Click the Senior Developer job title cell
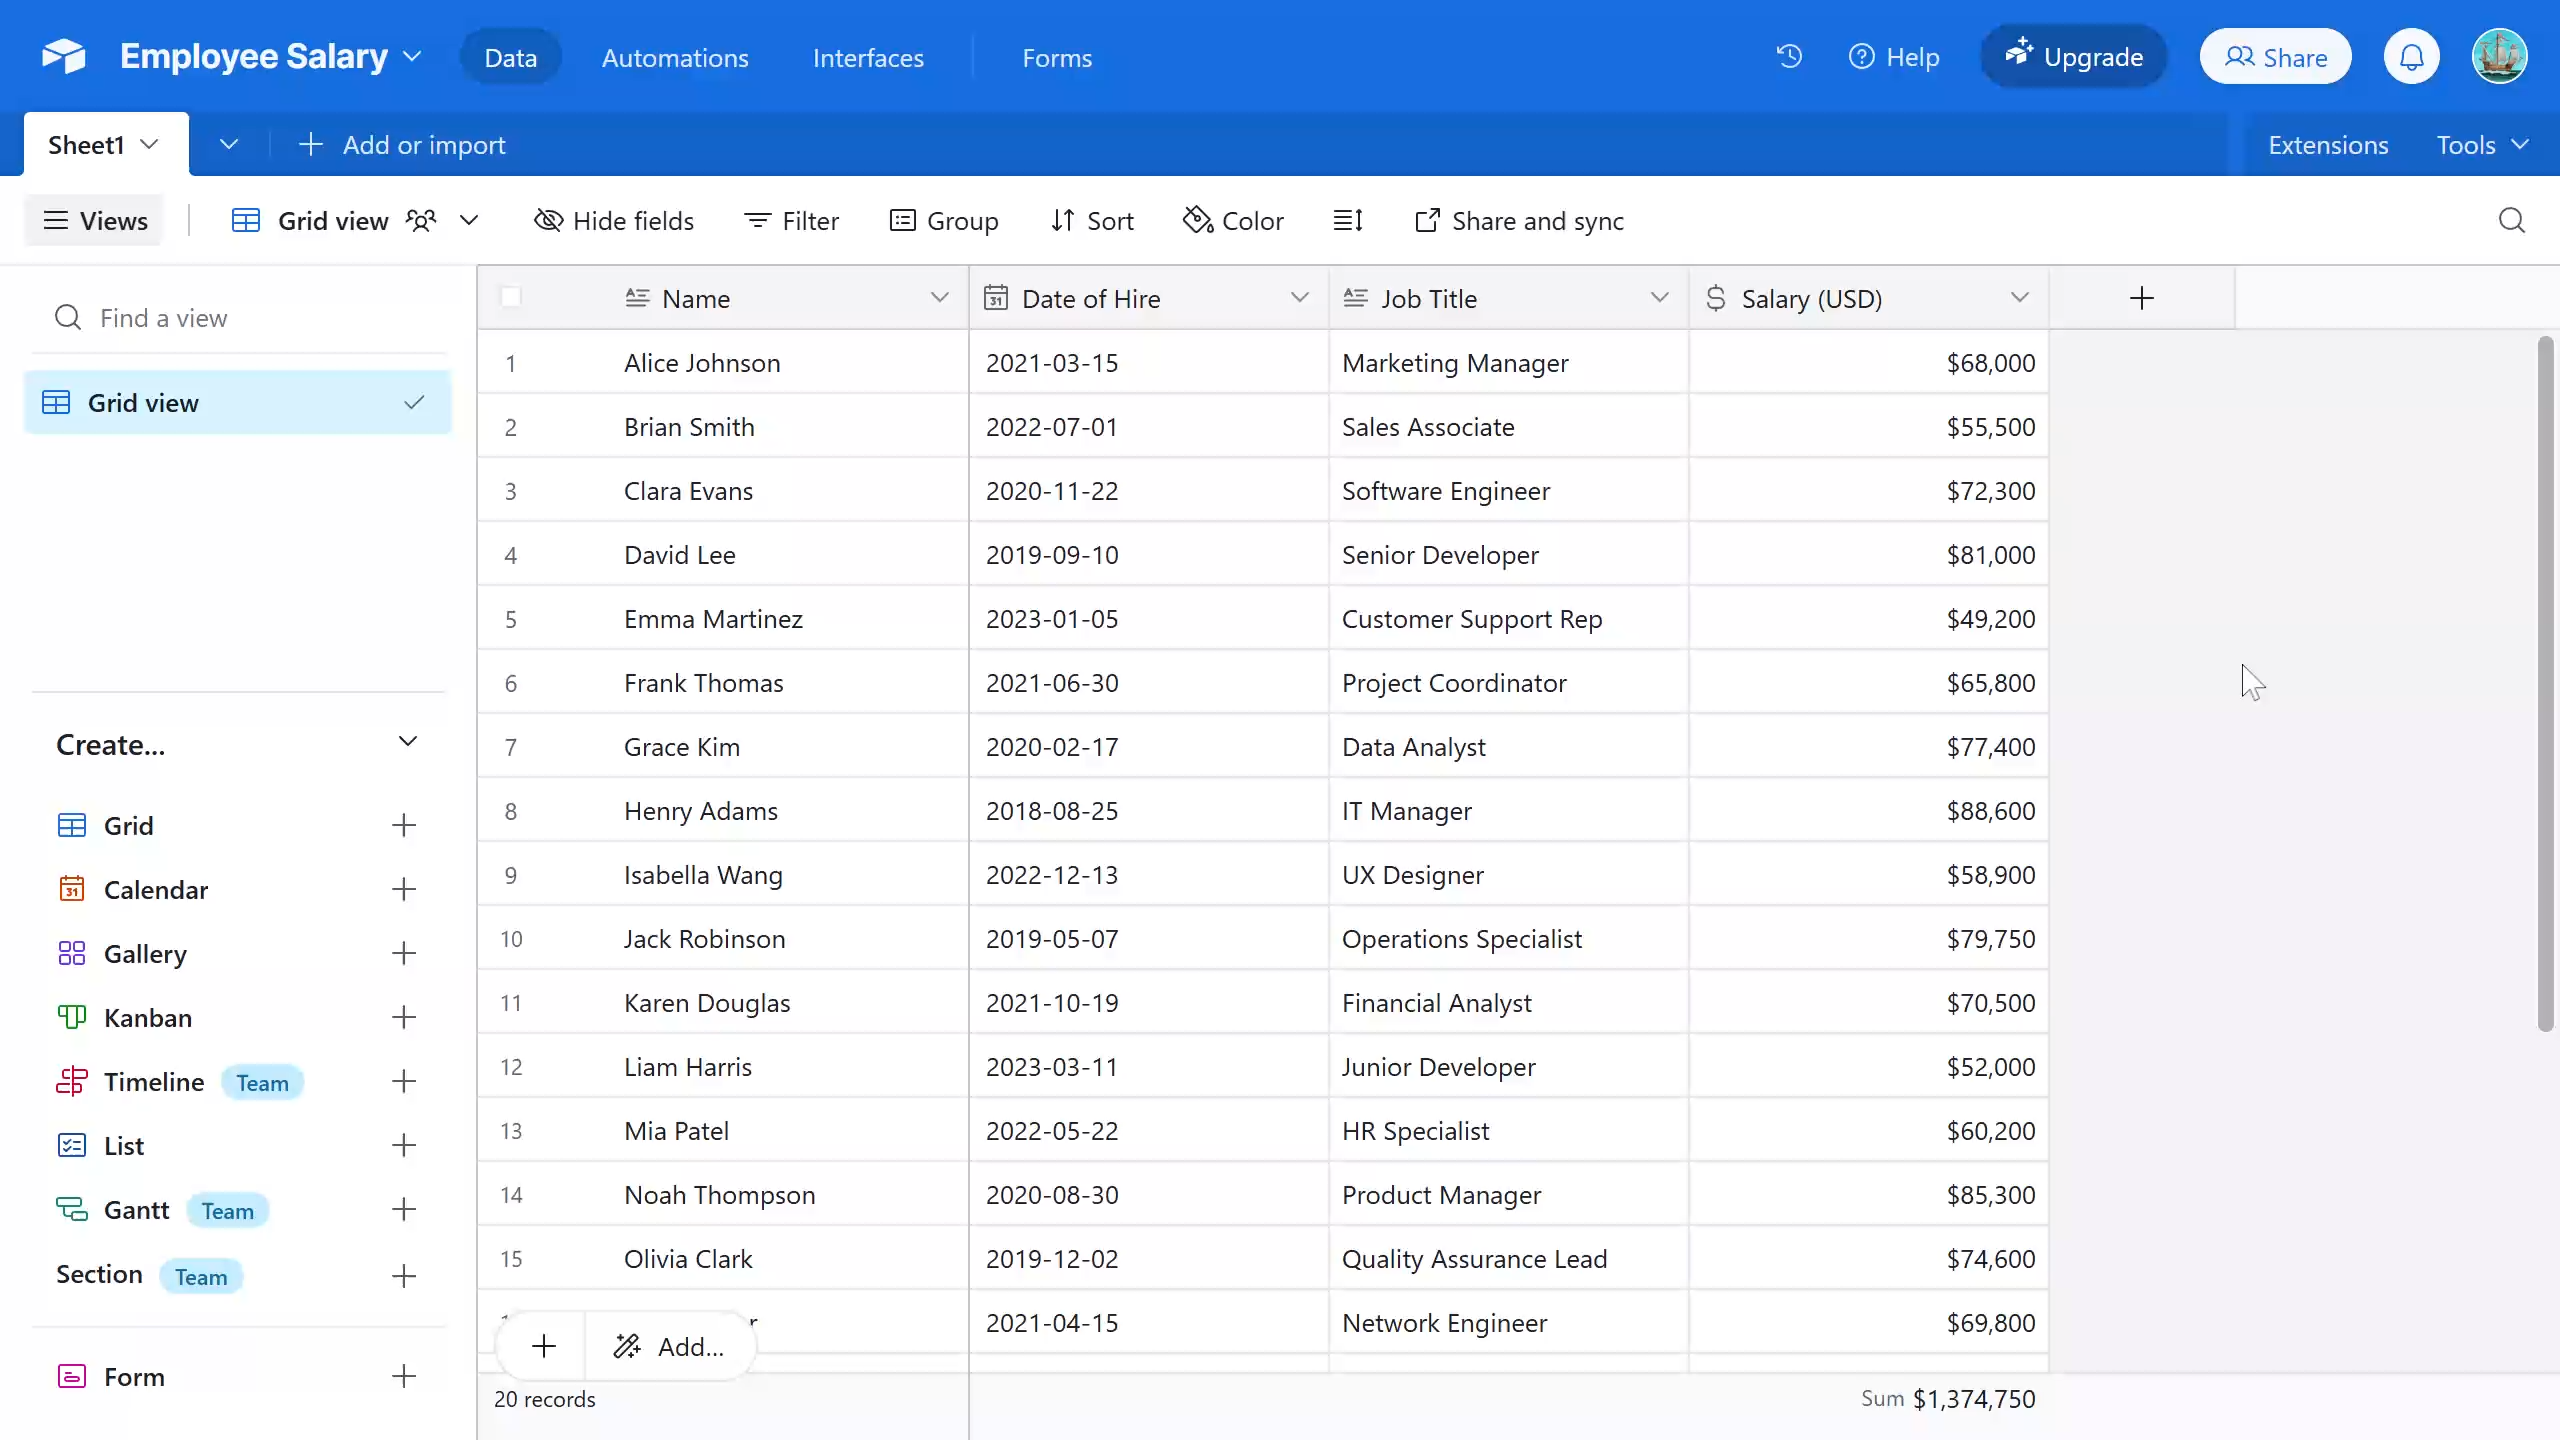This screenshot has height=1440, width=2560. [1509, 555]
